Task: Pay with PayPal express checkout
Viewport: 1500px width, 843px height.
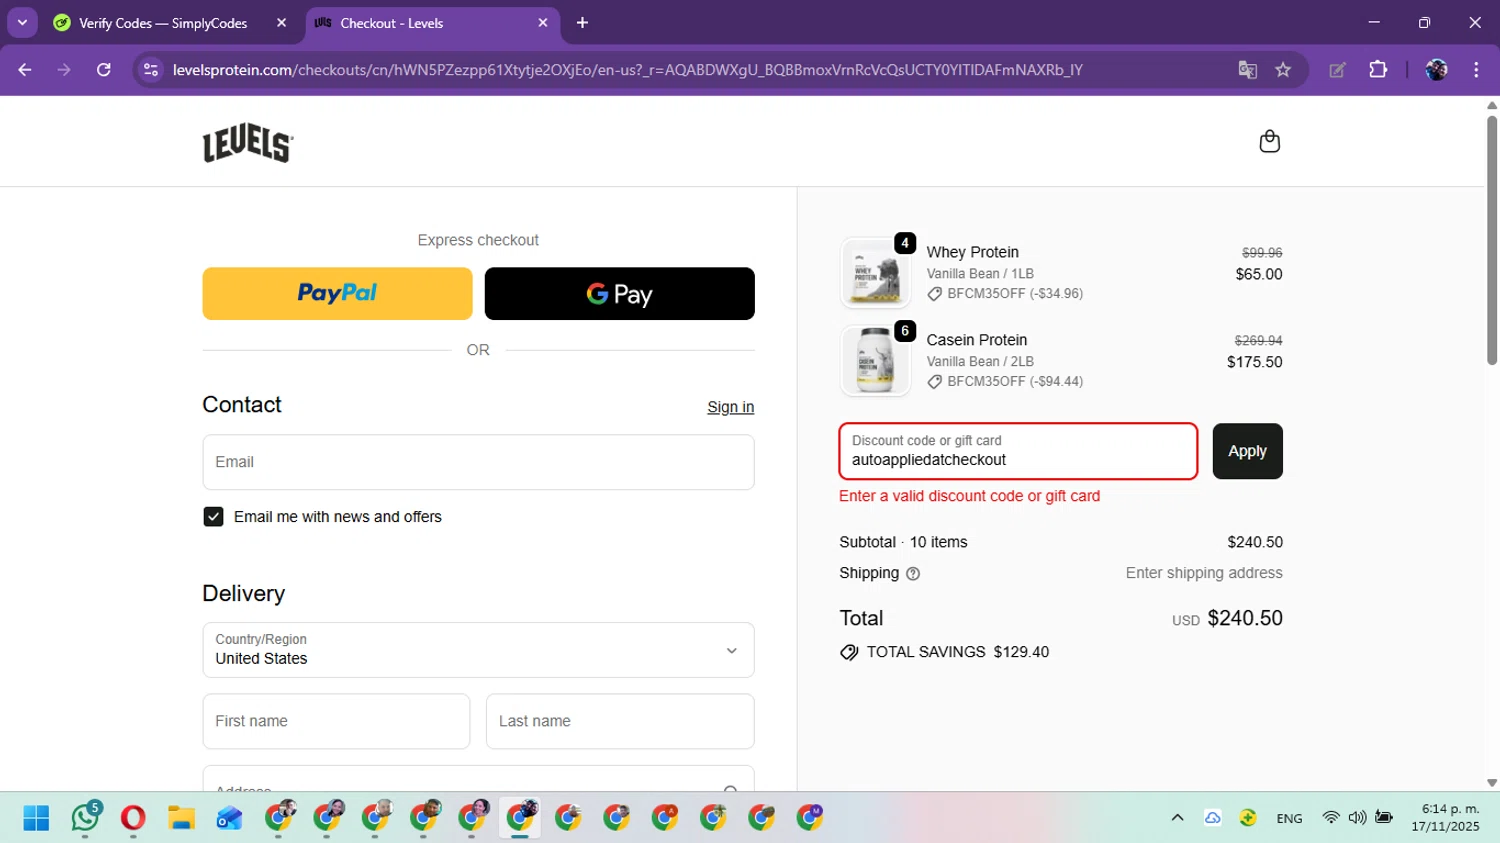Action: click(337, 293)
